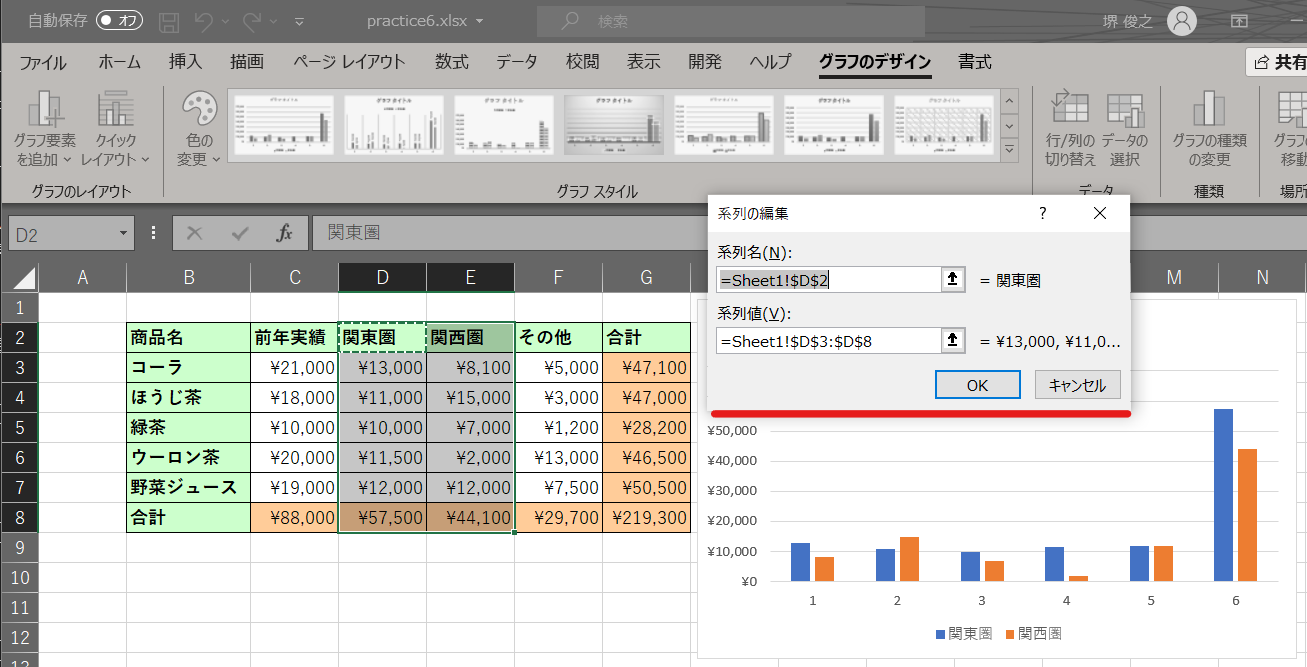Open the practice6.xlsx title dropdown
The image size is (1307, 667).
coord(480,21)
